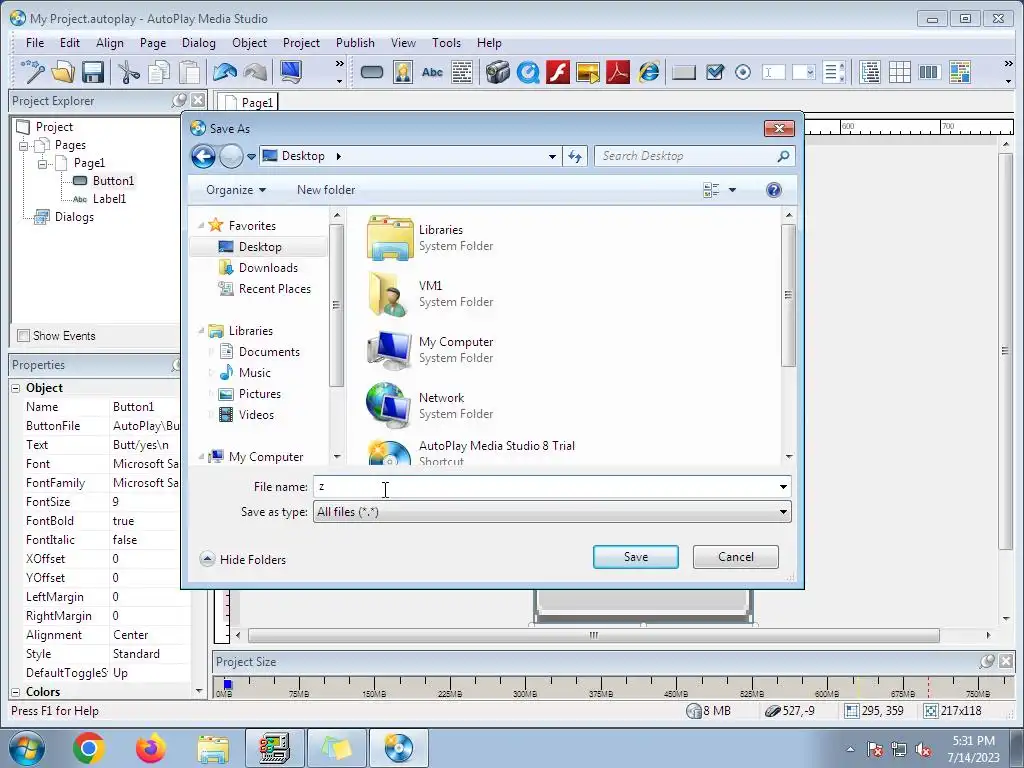Insert an Image object from toolbar

pos(403,72)
